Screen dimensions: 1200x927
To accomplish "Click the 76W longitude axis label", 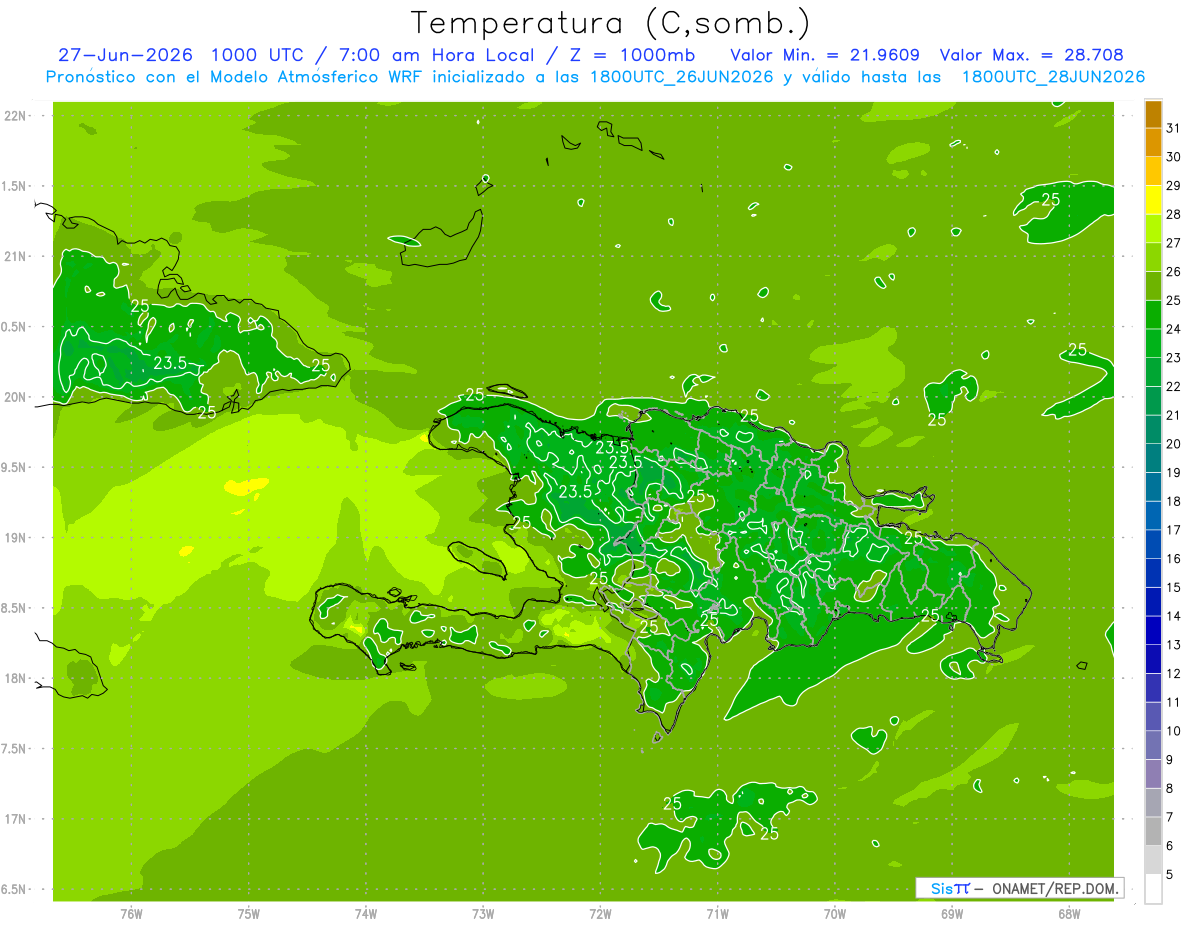I will pyautogui.click(x=131, y=913).
